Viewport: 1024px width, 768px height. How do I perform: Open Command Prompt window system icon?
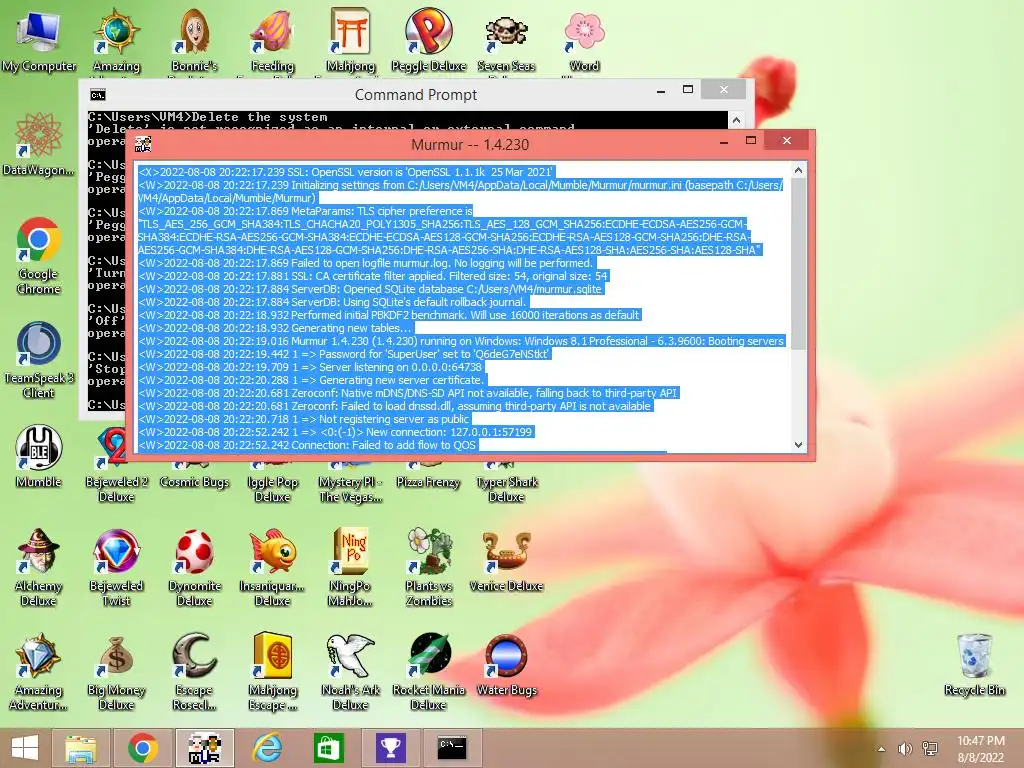pos(98,95)
